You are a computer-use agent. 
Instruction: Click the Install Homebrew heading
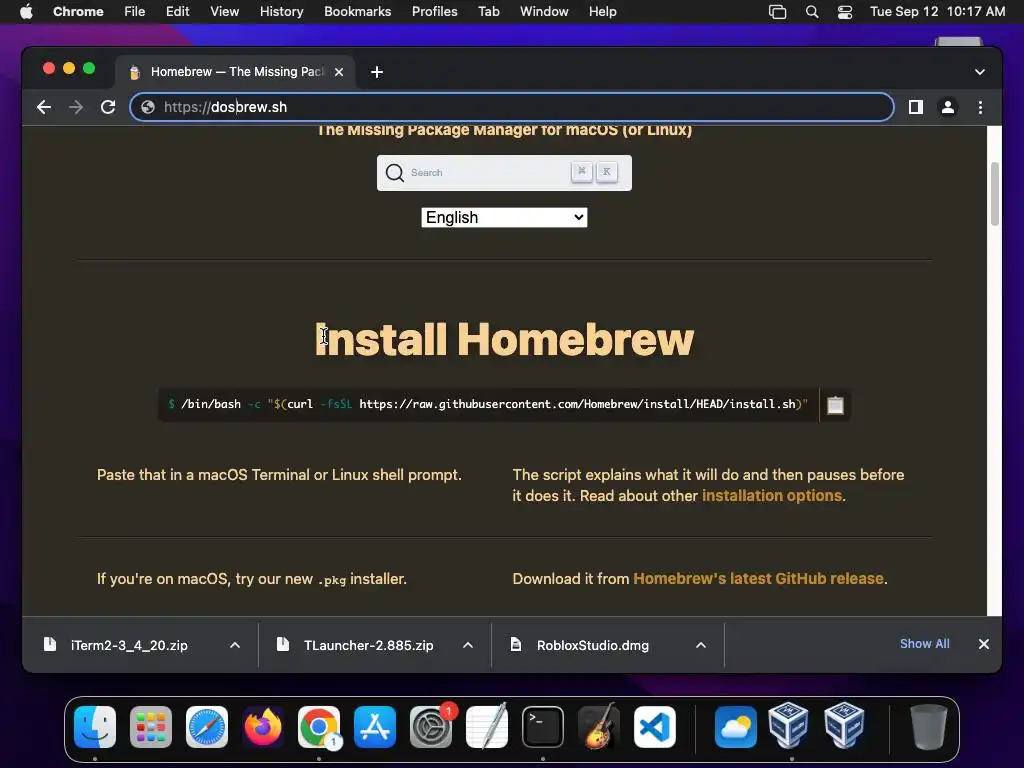pos(504,340)
